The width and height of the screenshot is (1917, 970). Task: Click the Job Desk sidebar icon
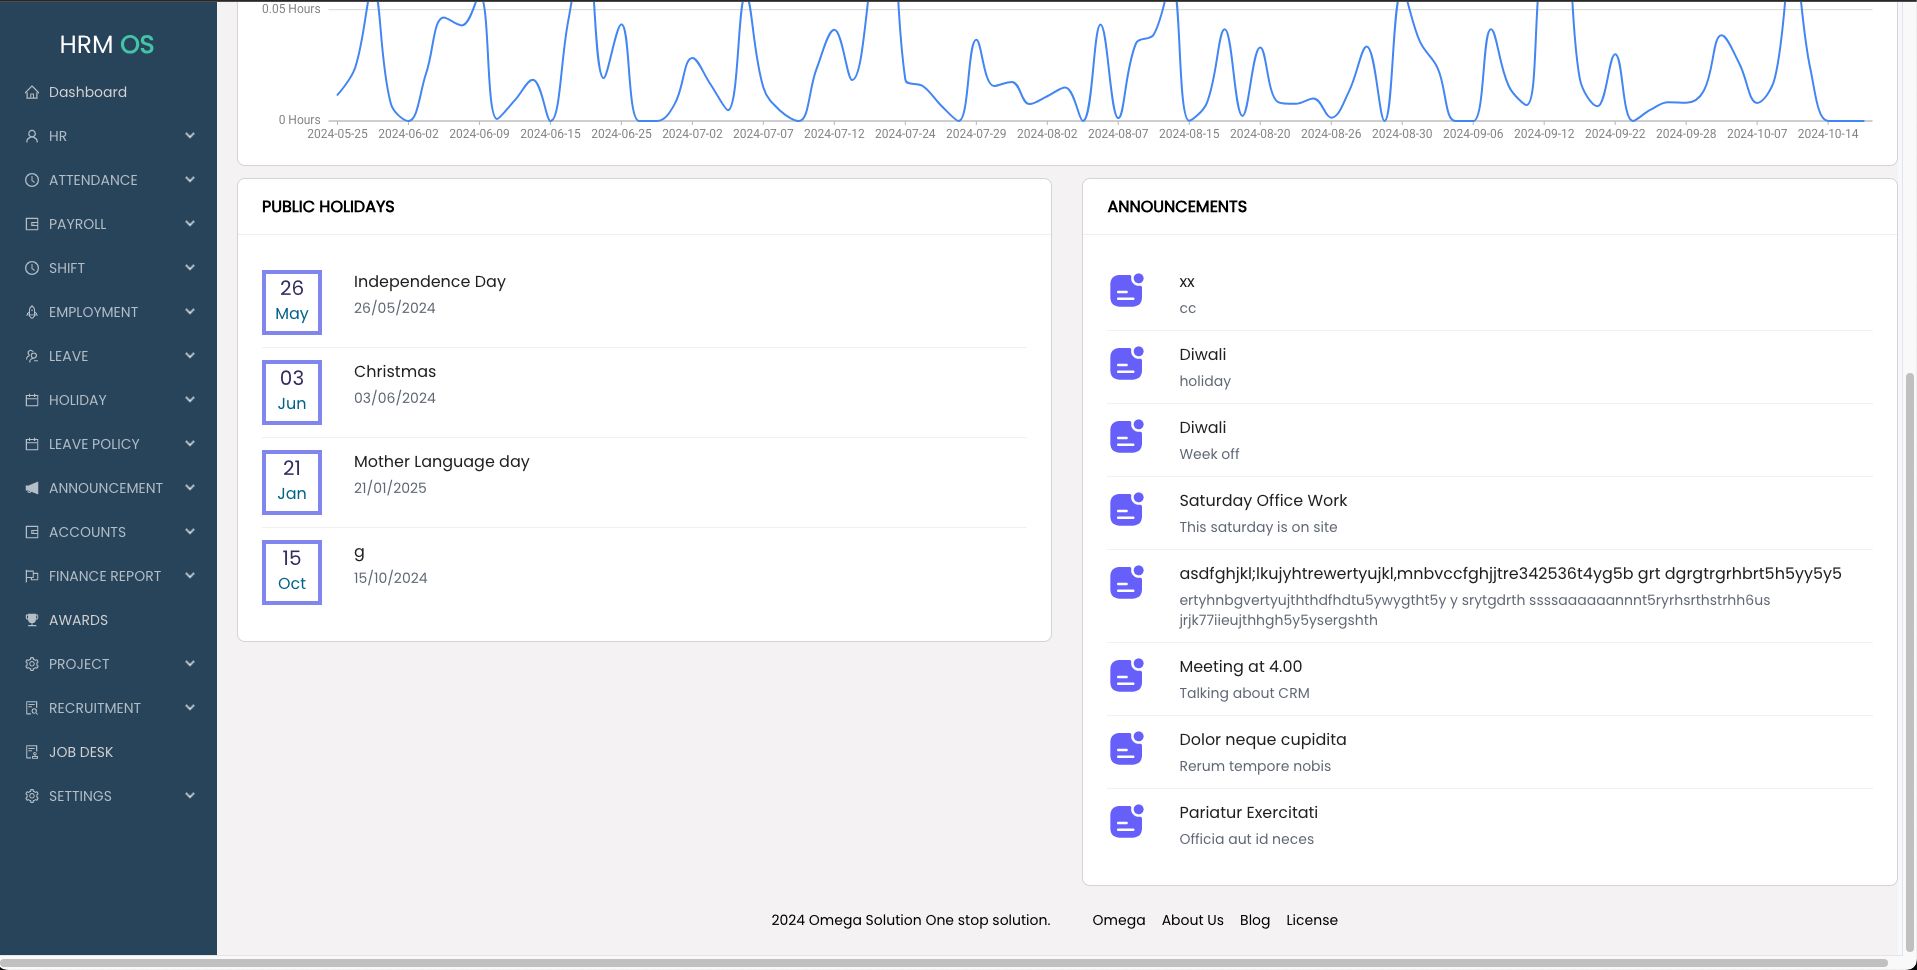tap(32, 752)
